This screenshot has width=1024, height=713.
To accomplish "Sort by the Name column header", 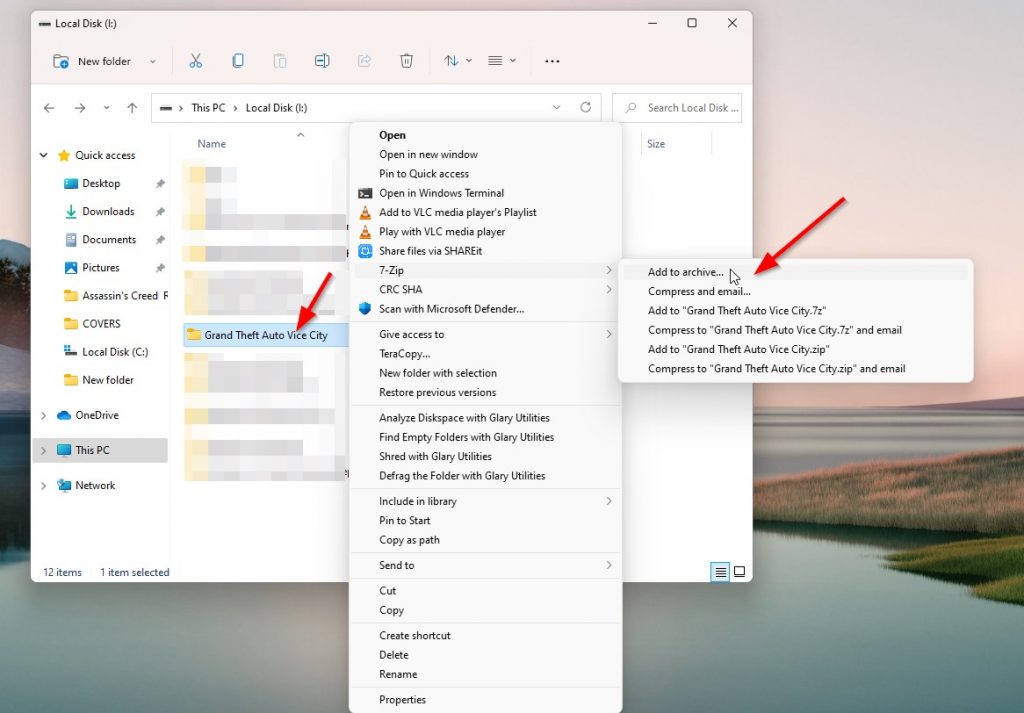I will tap(212, 144).
